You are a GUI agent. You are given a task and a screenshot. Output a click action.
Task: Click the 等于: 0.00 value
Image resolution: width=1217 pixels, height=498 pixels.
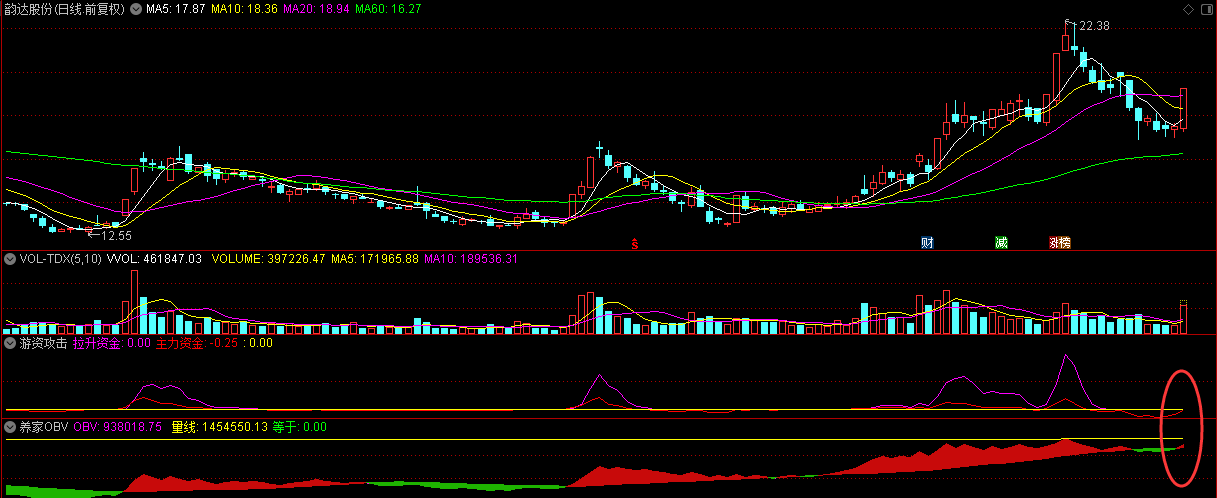[x=300, y=427]
